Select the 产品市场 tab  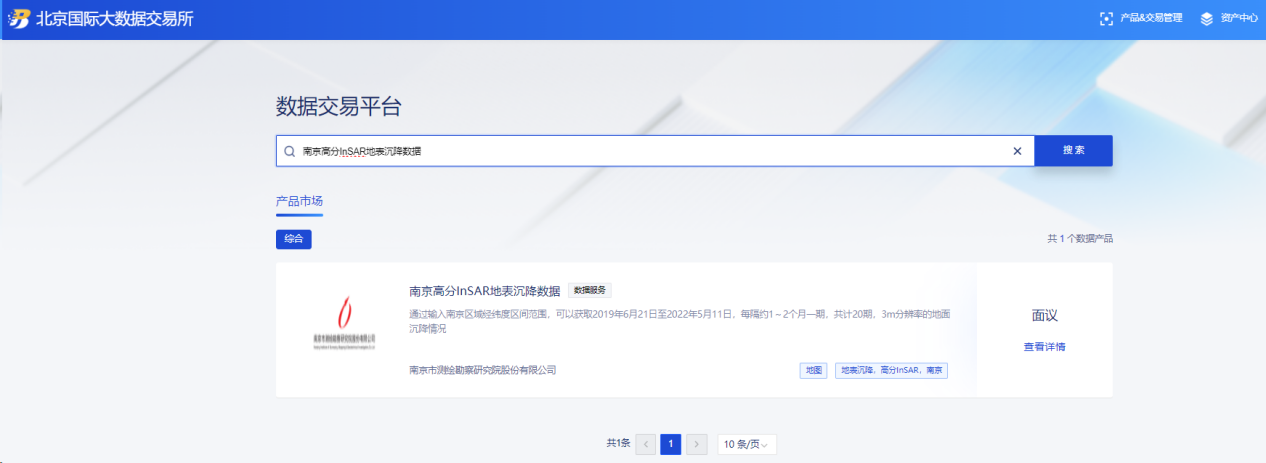299,201
